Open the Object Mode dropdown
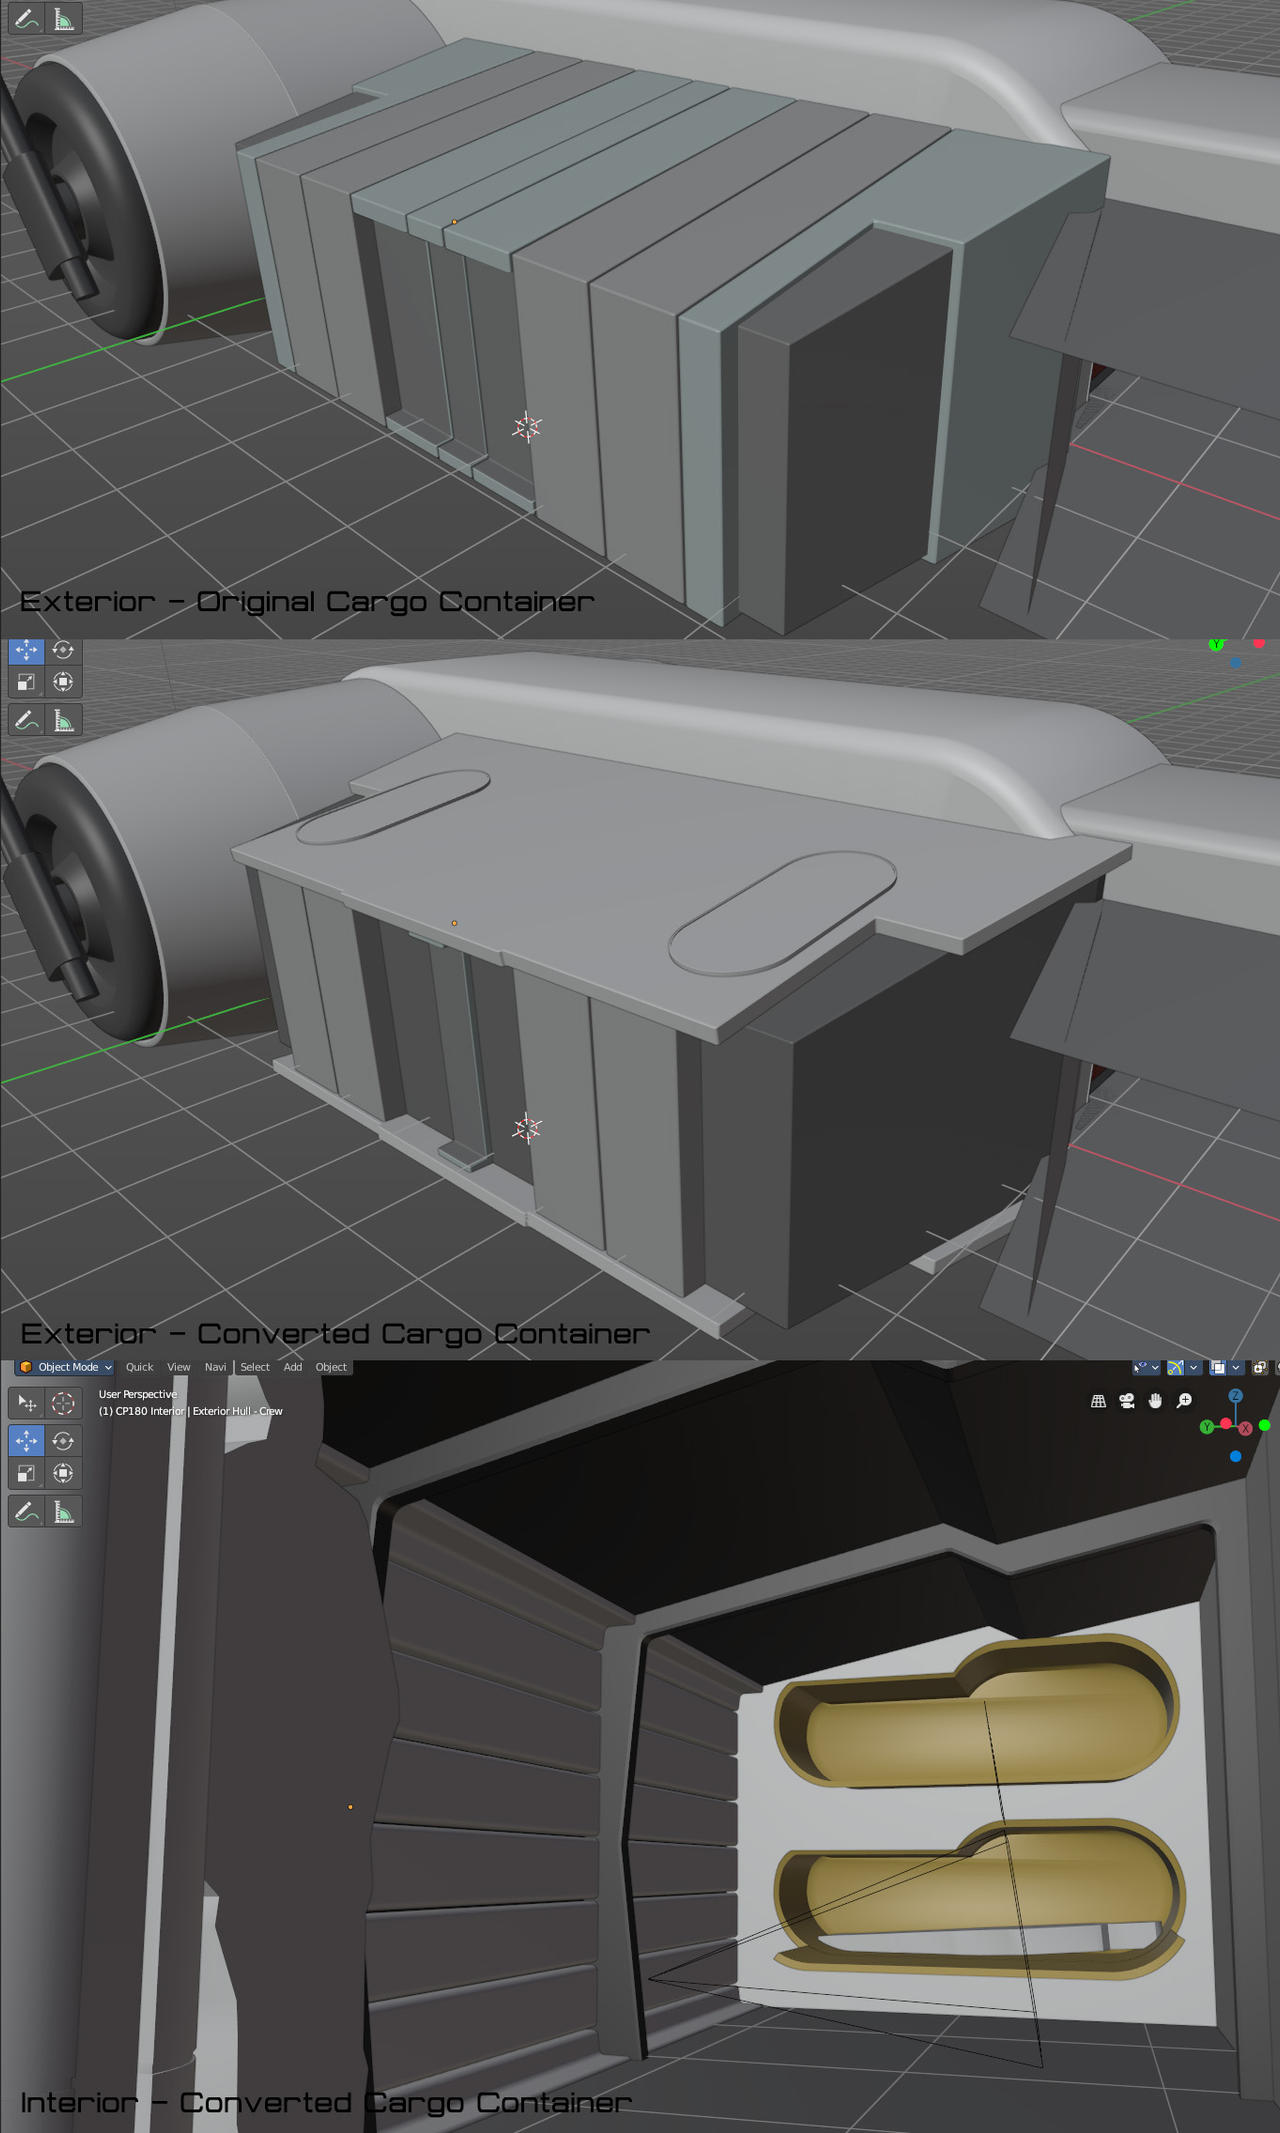Image resolution: width=1280 pixels, height=2133 pixels. [65, 1367]
